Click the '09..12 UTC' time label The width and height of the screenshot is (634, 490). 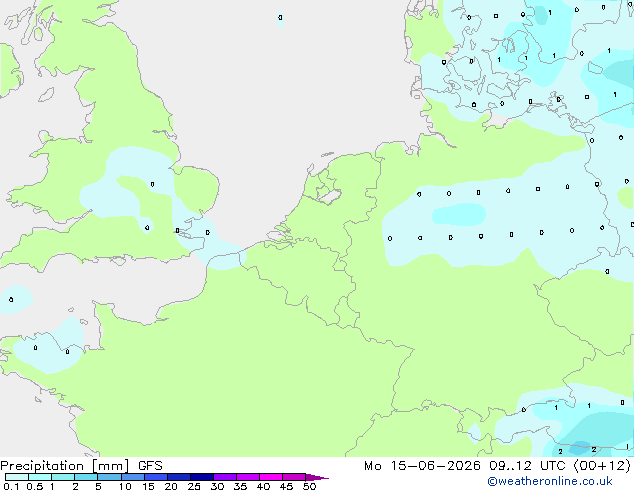coord(527,466)
